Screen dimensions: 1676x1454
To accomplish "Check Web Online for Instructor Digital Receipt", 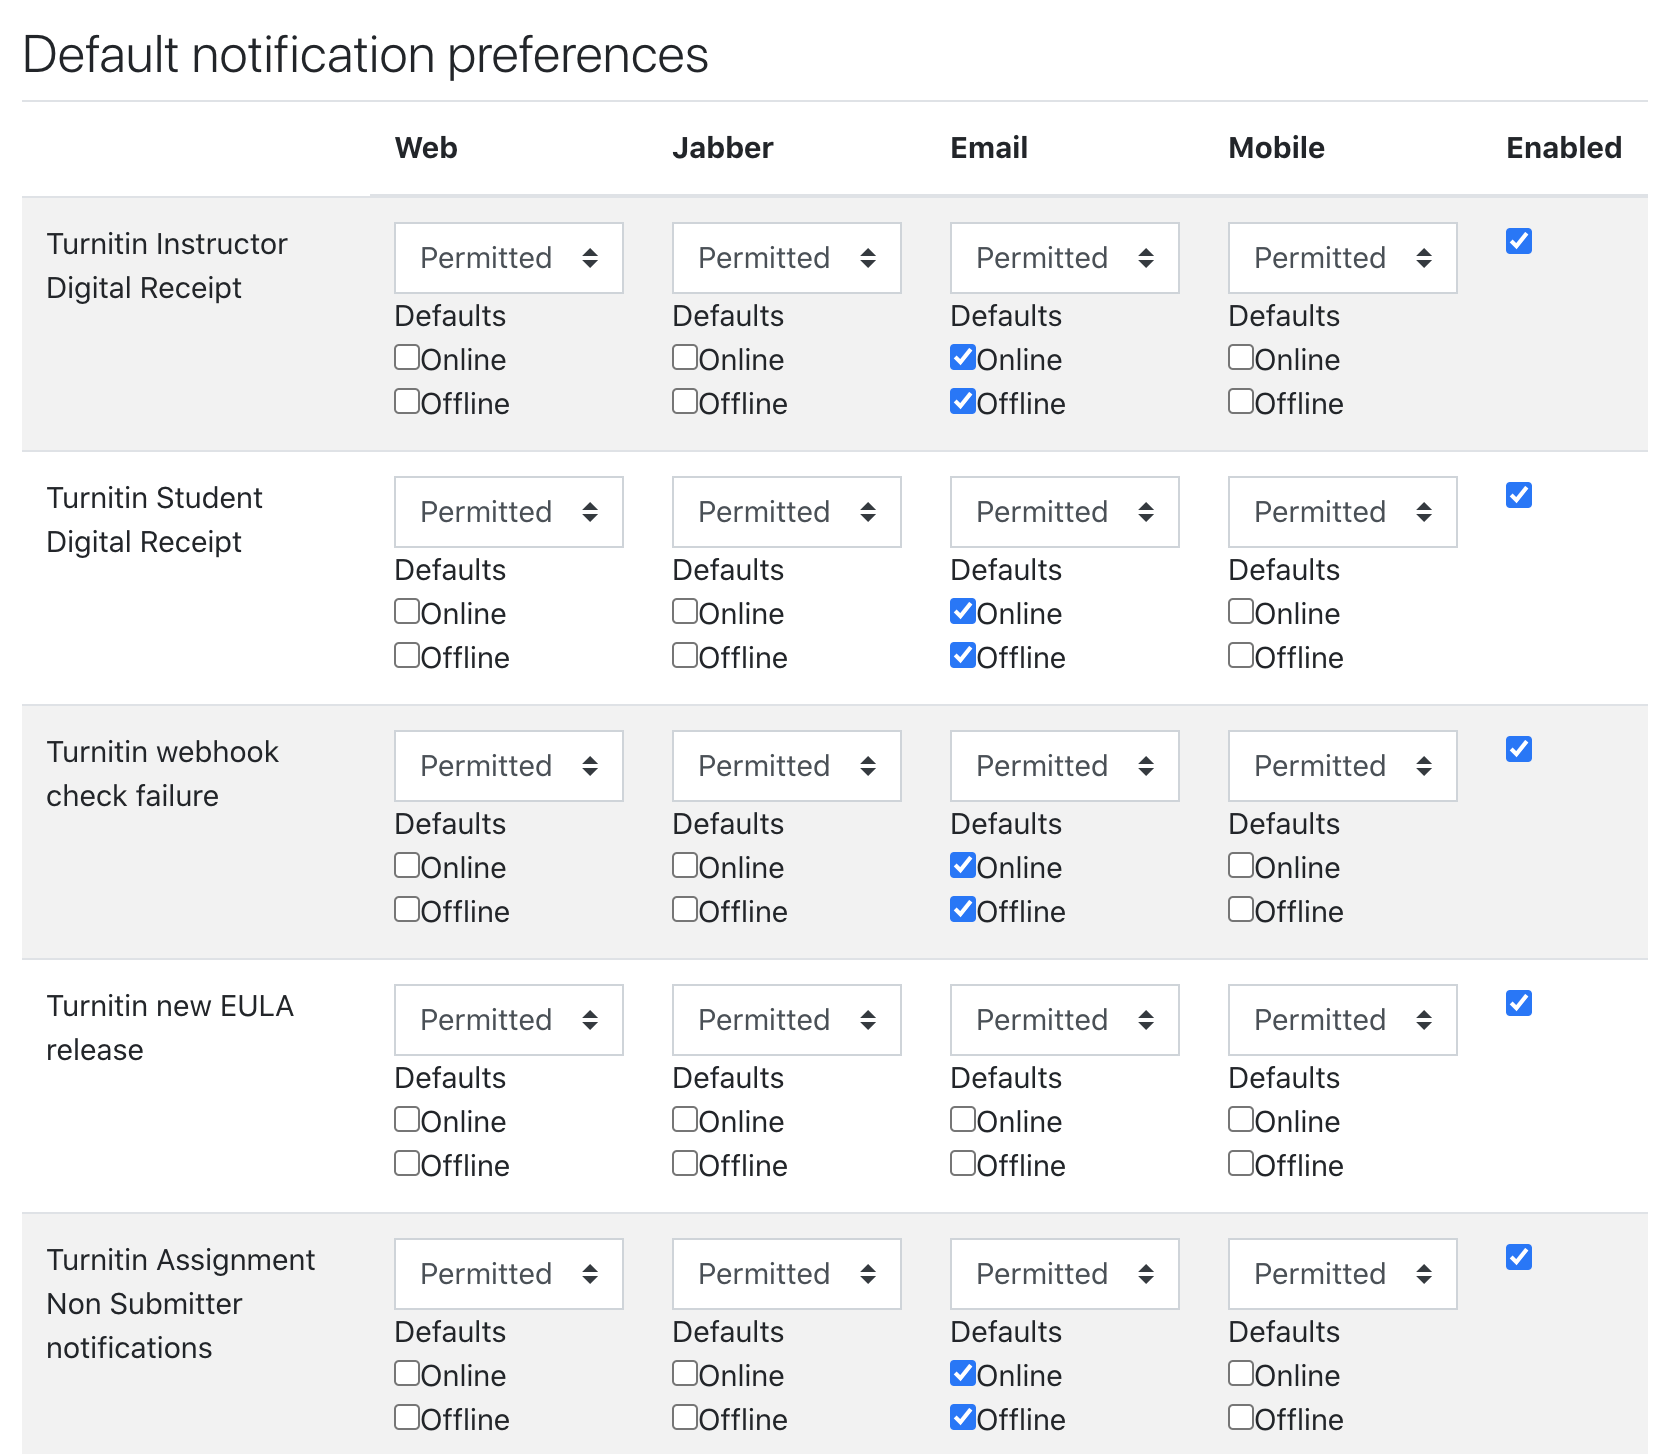I will [407, 357].
